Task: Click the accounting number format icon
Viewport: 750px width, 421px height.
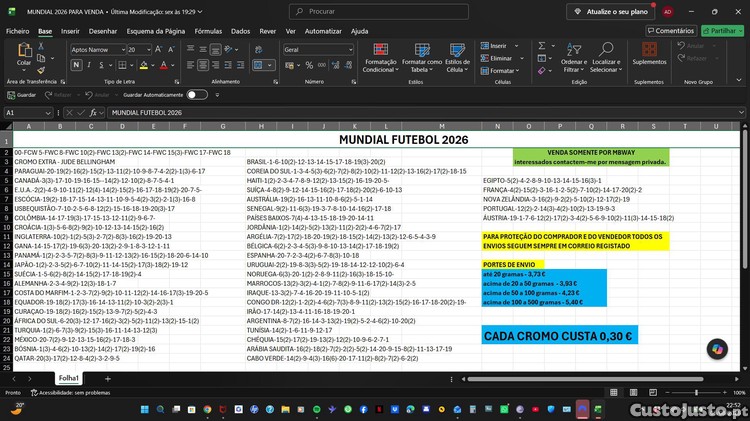Action: click(289, 65)
